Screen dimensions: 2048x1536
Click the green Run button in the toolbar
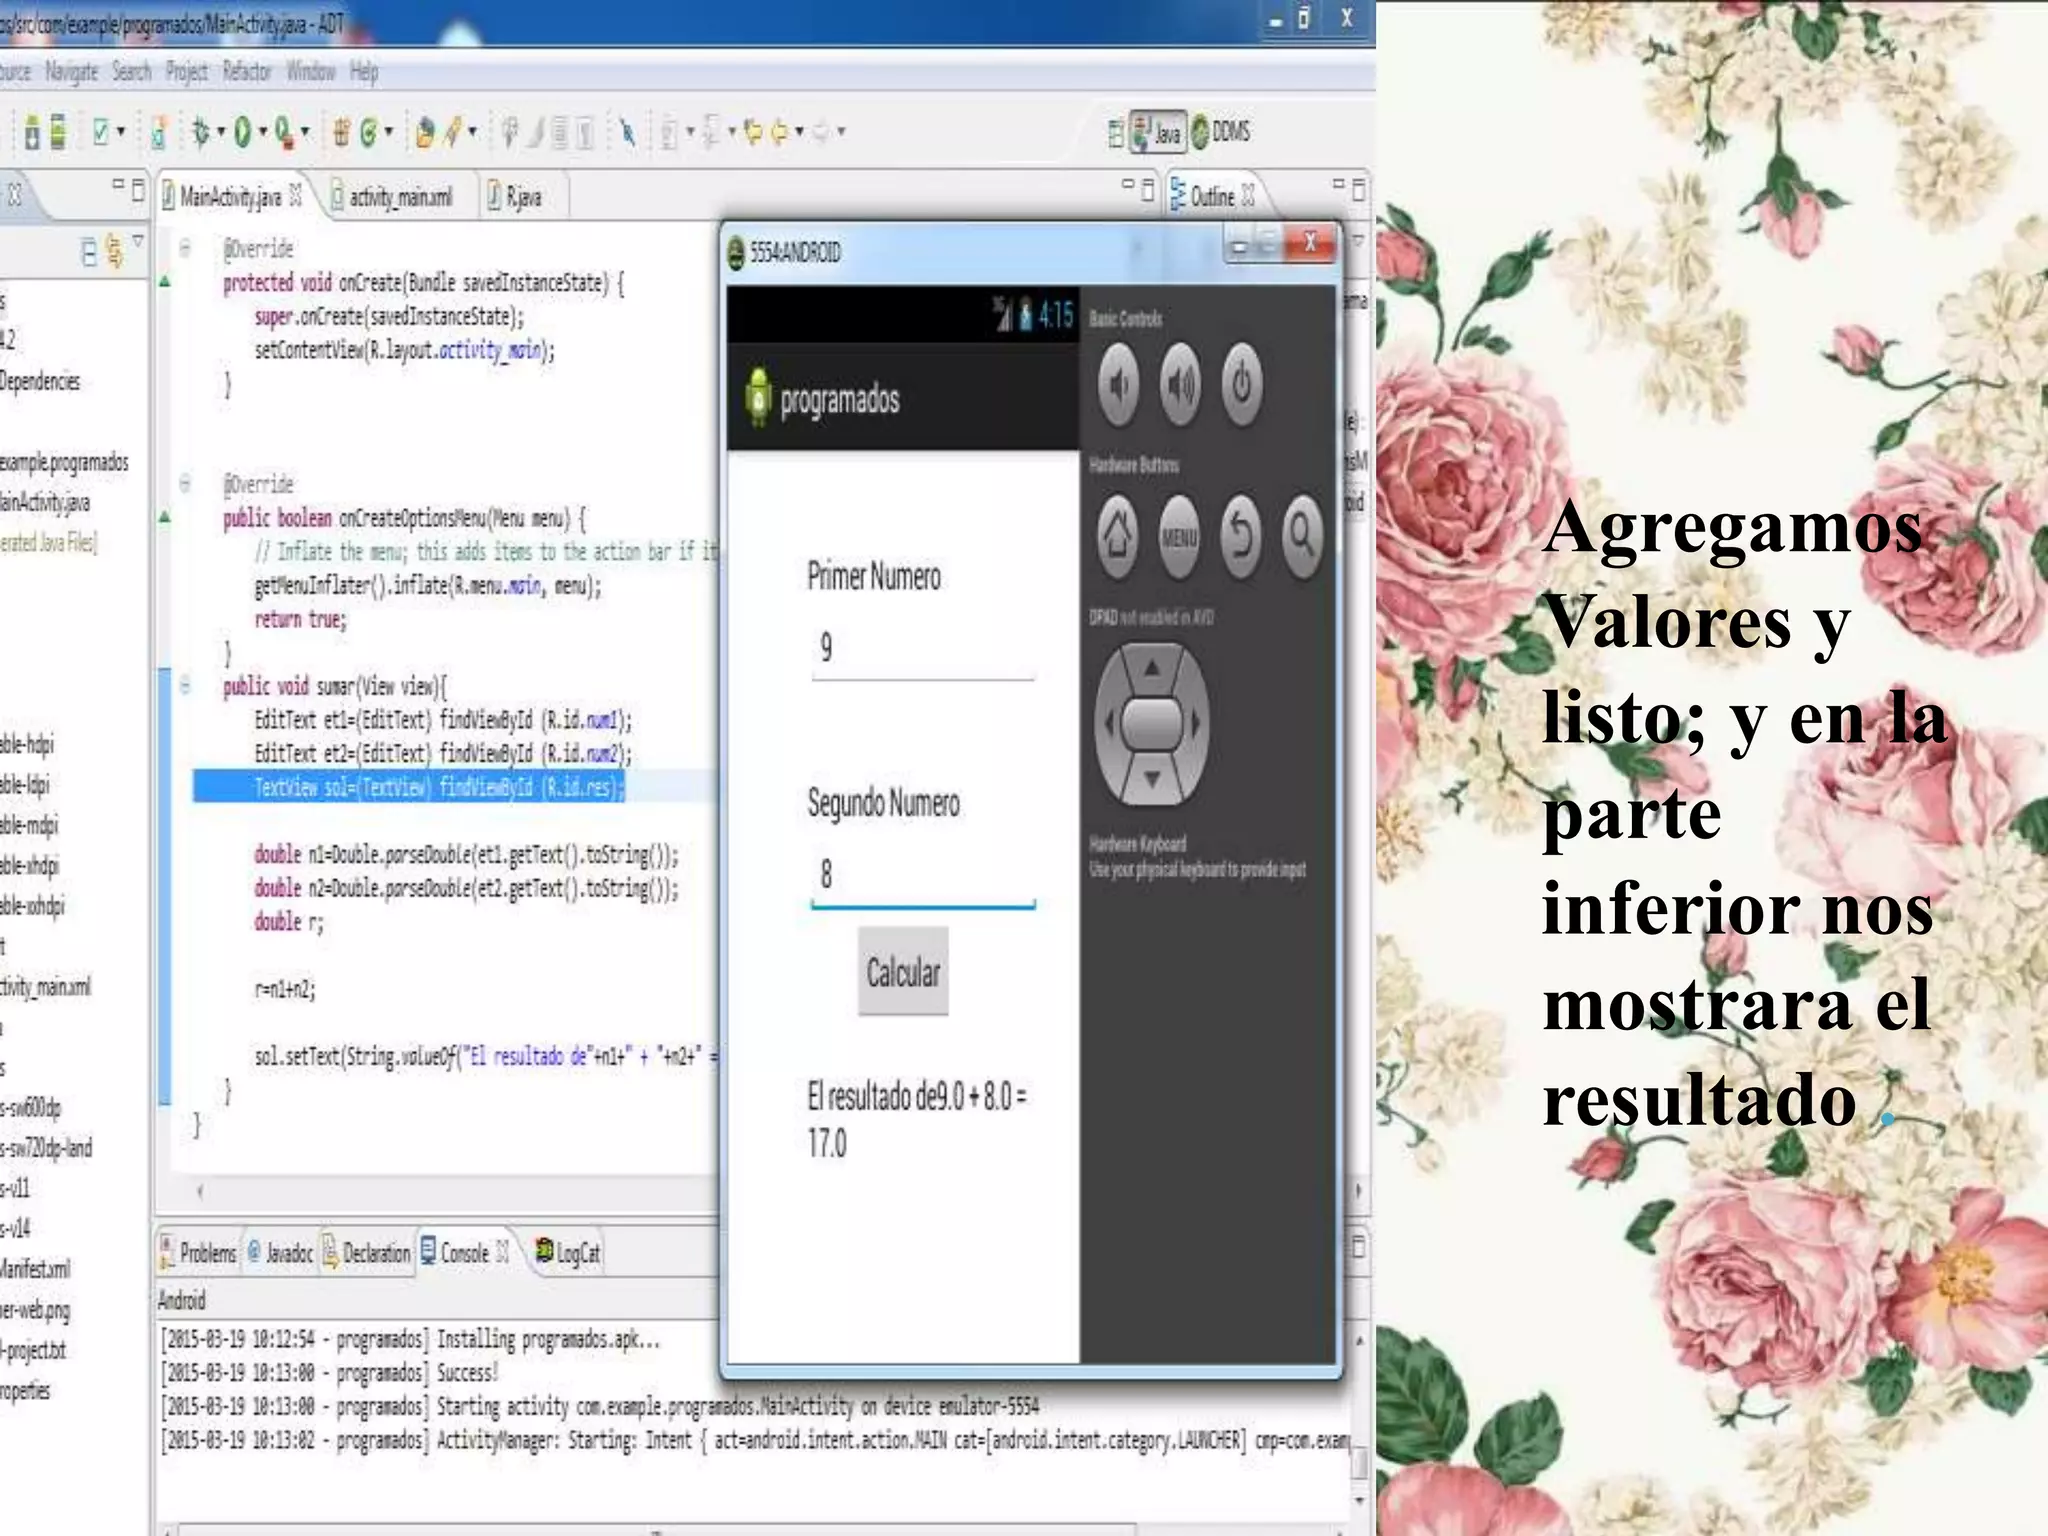242,132
